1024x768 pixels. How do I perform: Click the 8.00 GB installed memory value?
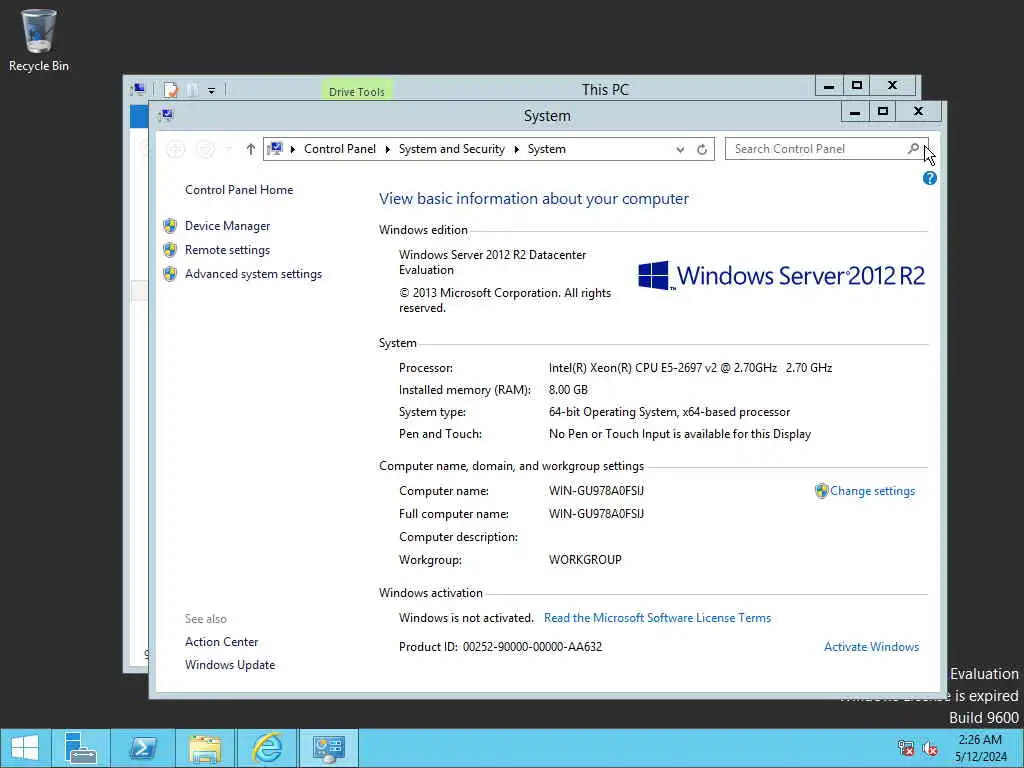pos(568,390)
